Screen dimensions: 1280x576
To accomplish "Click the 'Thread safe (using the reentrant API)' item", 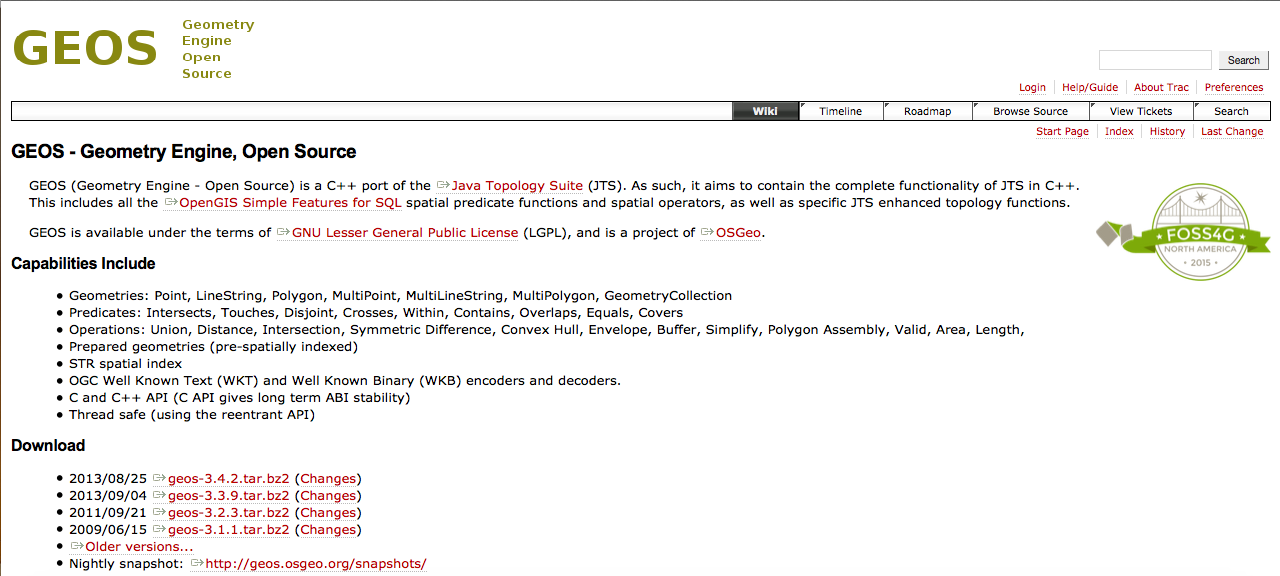I will click(192, 415).
